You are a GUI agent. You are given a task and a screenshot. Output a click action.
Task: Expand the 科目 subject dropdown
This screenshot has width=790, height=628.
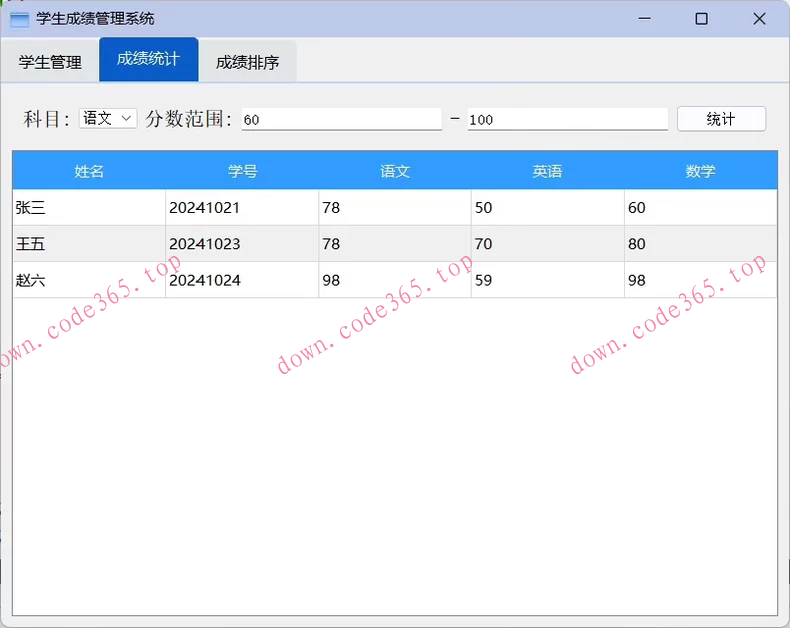pos(107,118)
